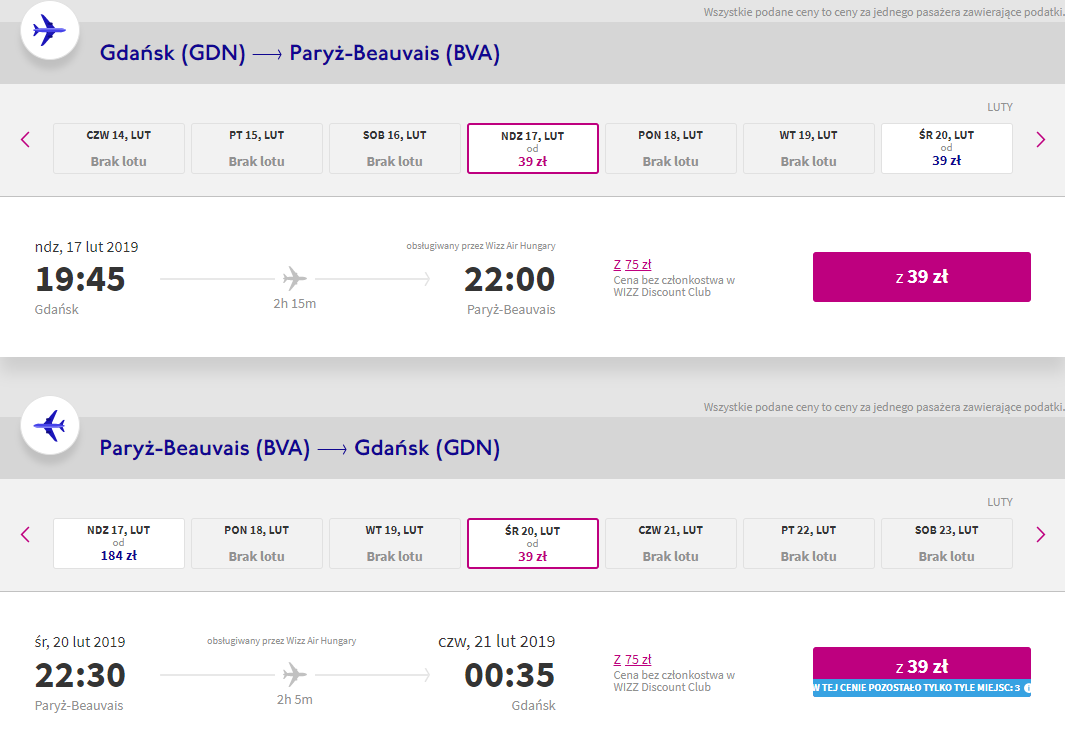Select return date NDZ 17, LUT for 184 zł
This screenshot has height=752, width=1065.
click(x=118, y=543)
